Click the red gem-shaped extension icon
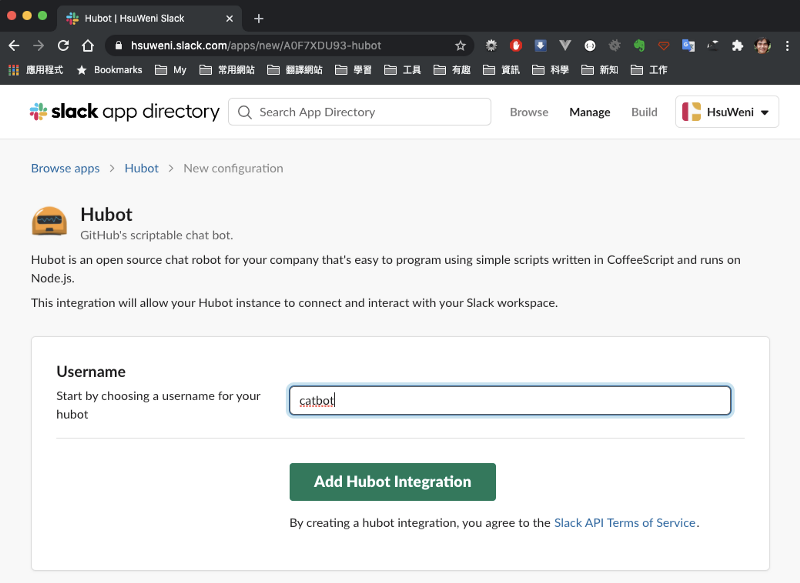The image size is (800, 583). pyautogui.click(x=663, y=45)
